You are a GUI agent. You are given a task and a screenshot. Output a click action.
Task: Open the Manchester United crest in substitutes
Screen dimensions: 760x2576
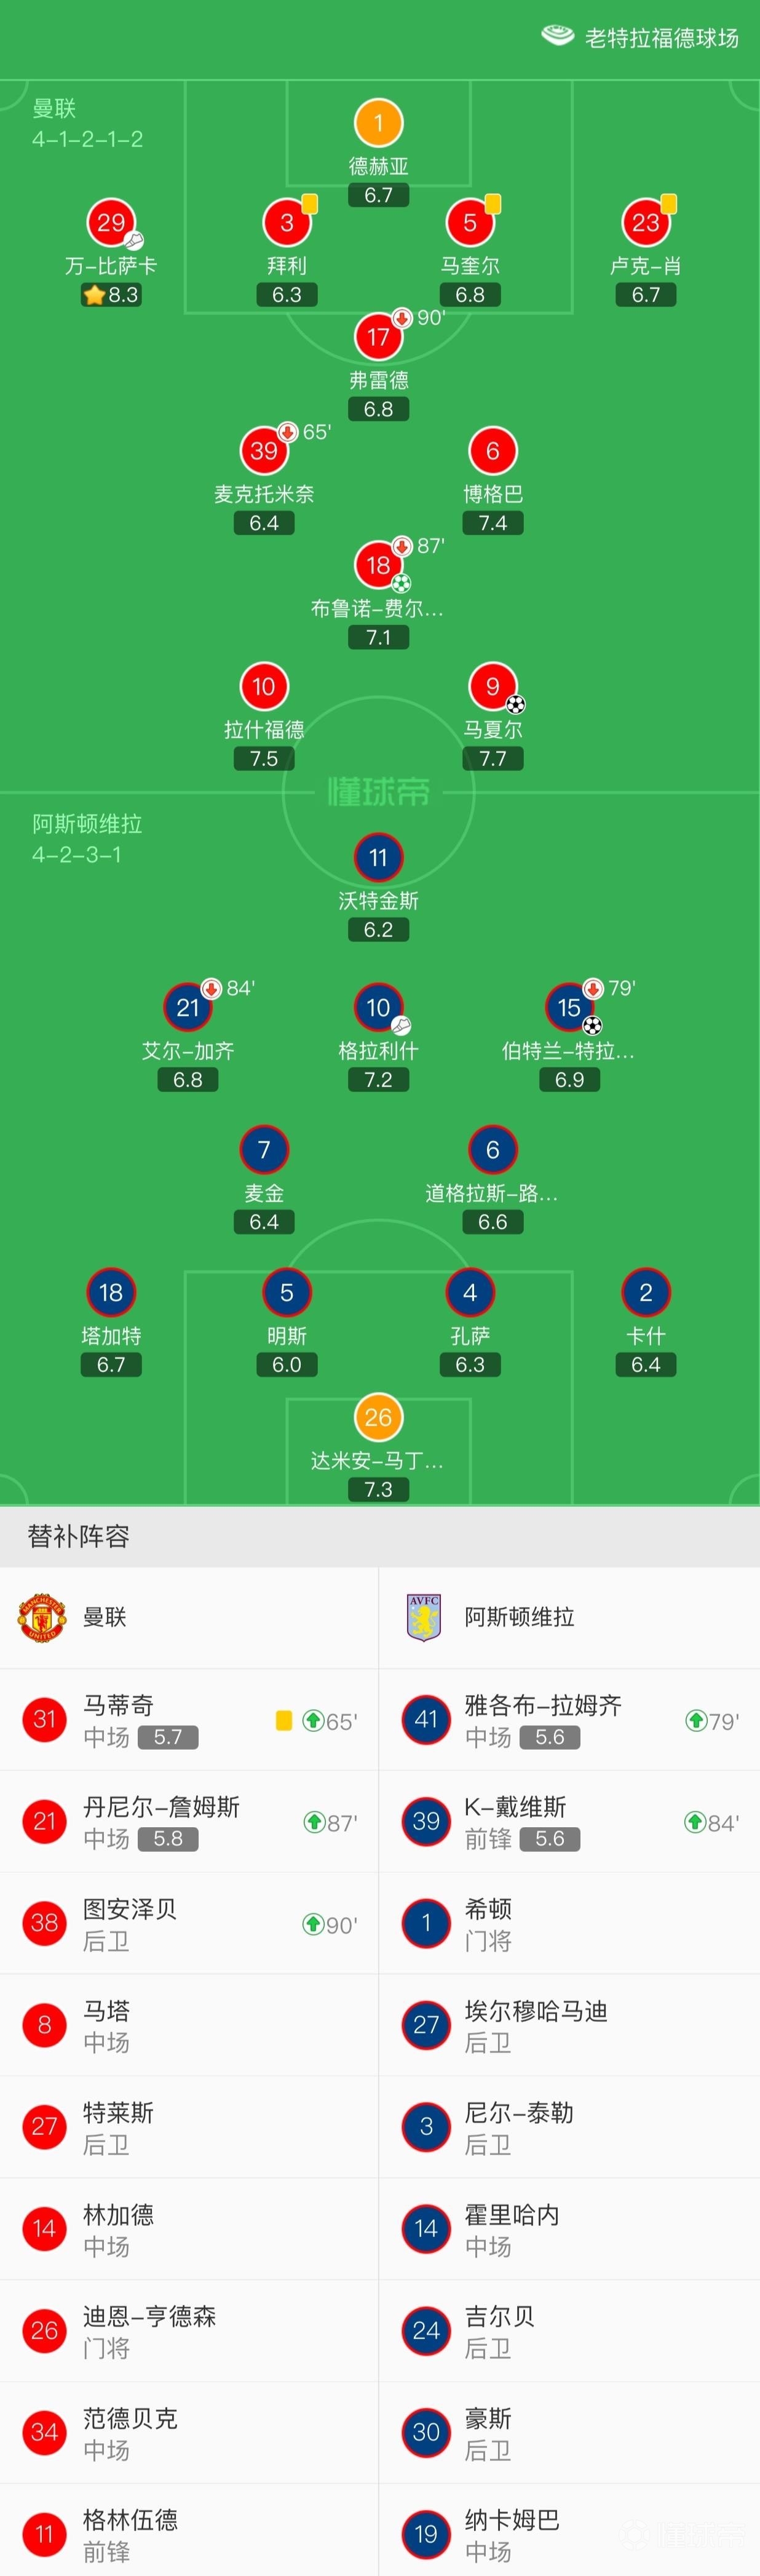(x=42, y=1617)
